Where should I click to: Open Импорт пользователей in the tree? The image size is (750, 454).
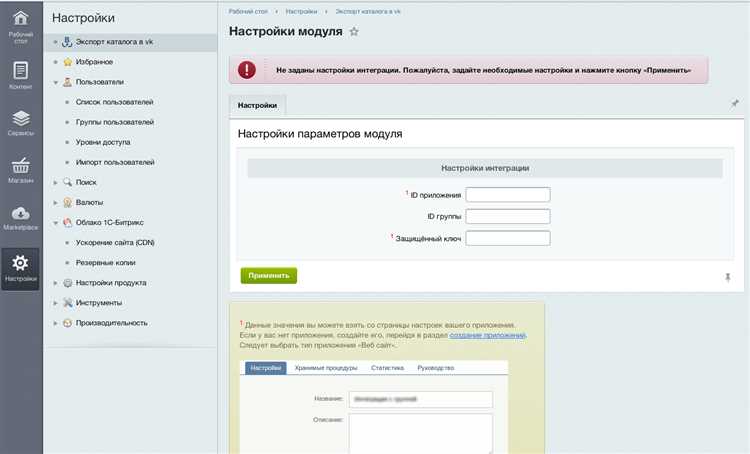coord(115,162)
